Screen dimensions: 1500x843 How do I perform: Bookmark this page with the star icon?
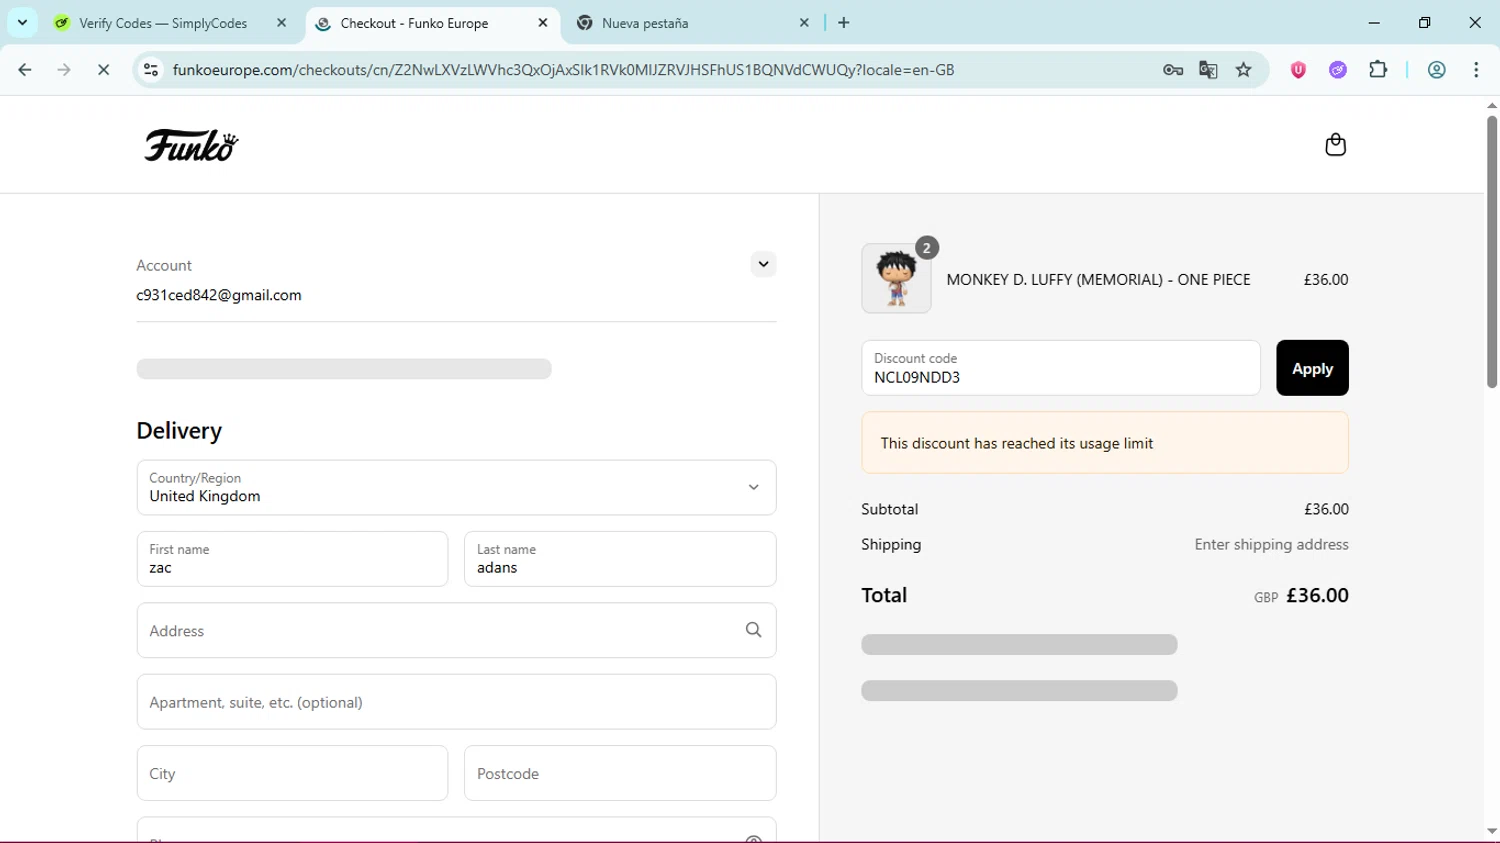pos(1243,70)
